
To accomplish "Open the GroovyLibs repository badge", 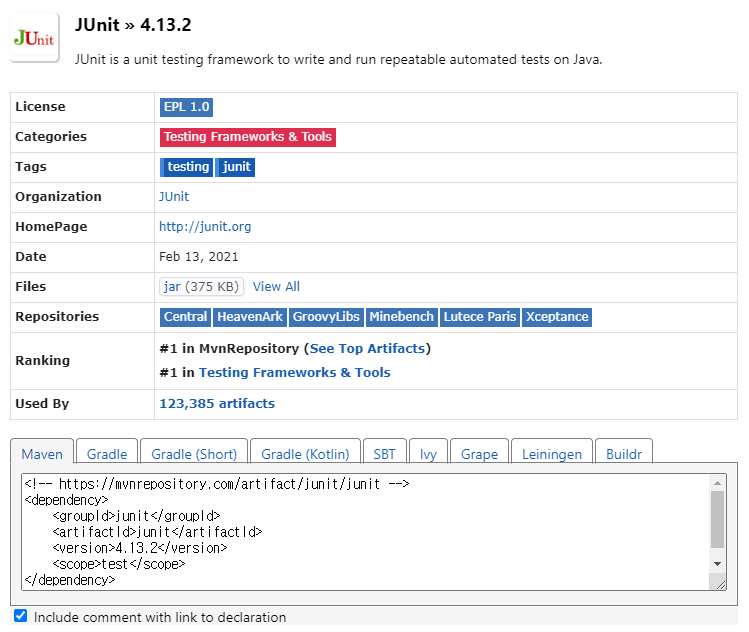I will pyautogui.click(x=326, y=317).
